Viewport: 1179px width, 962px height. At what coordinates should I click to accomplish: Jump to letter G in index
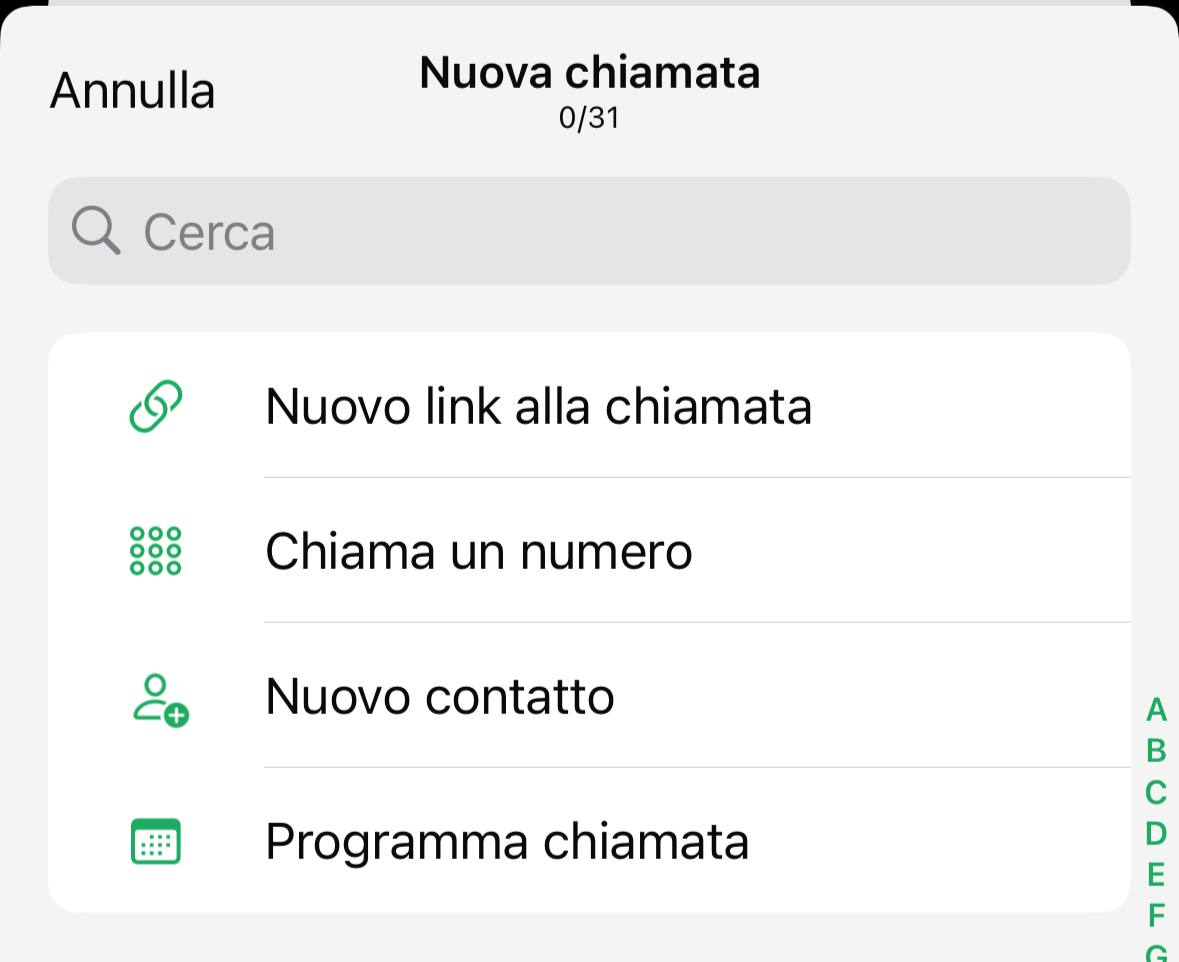point(1156,952)
